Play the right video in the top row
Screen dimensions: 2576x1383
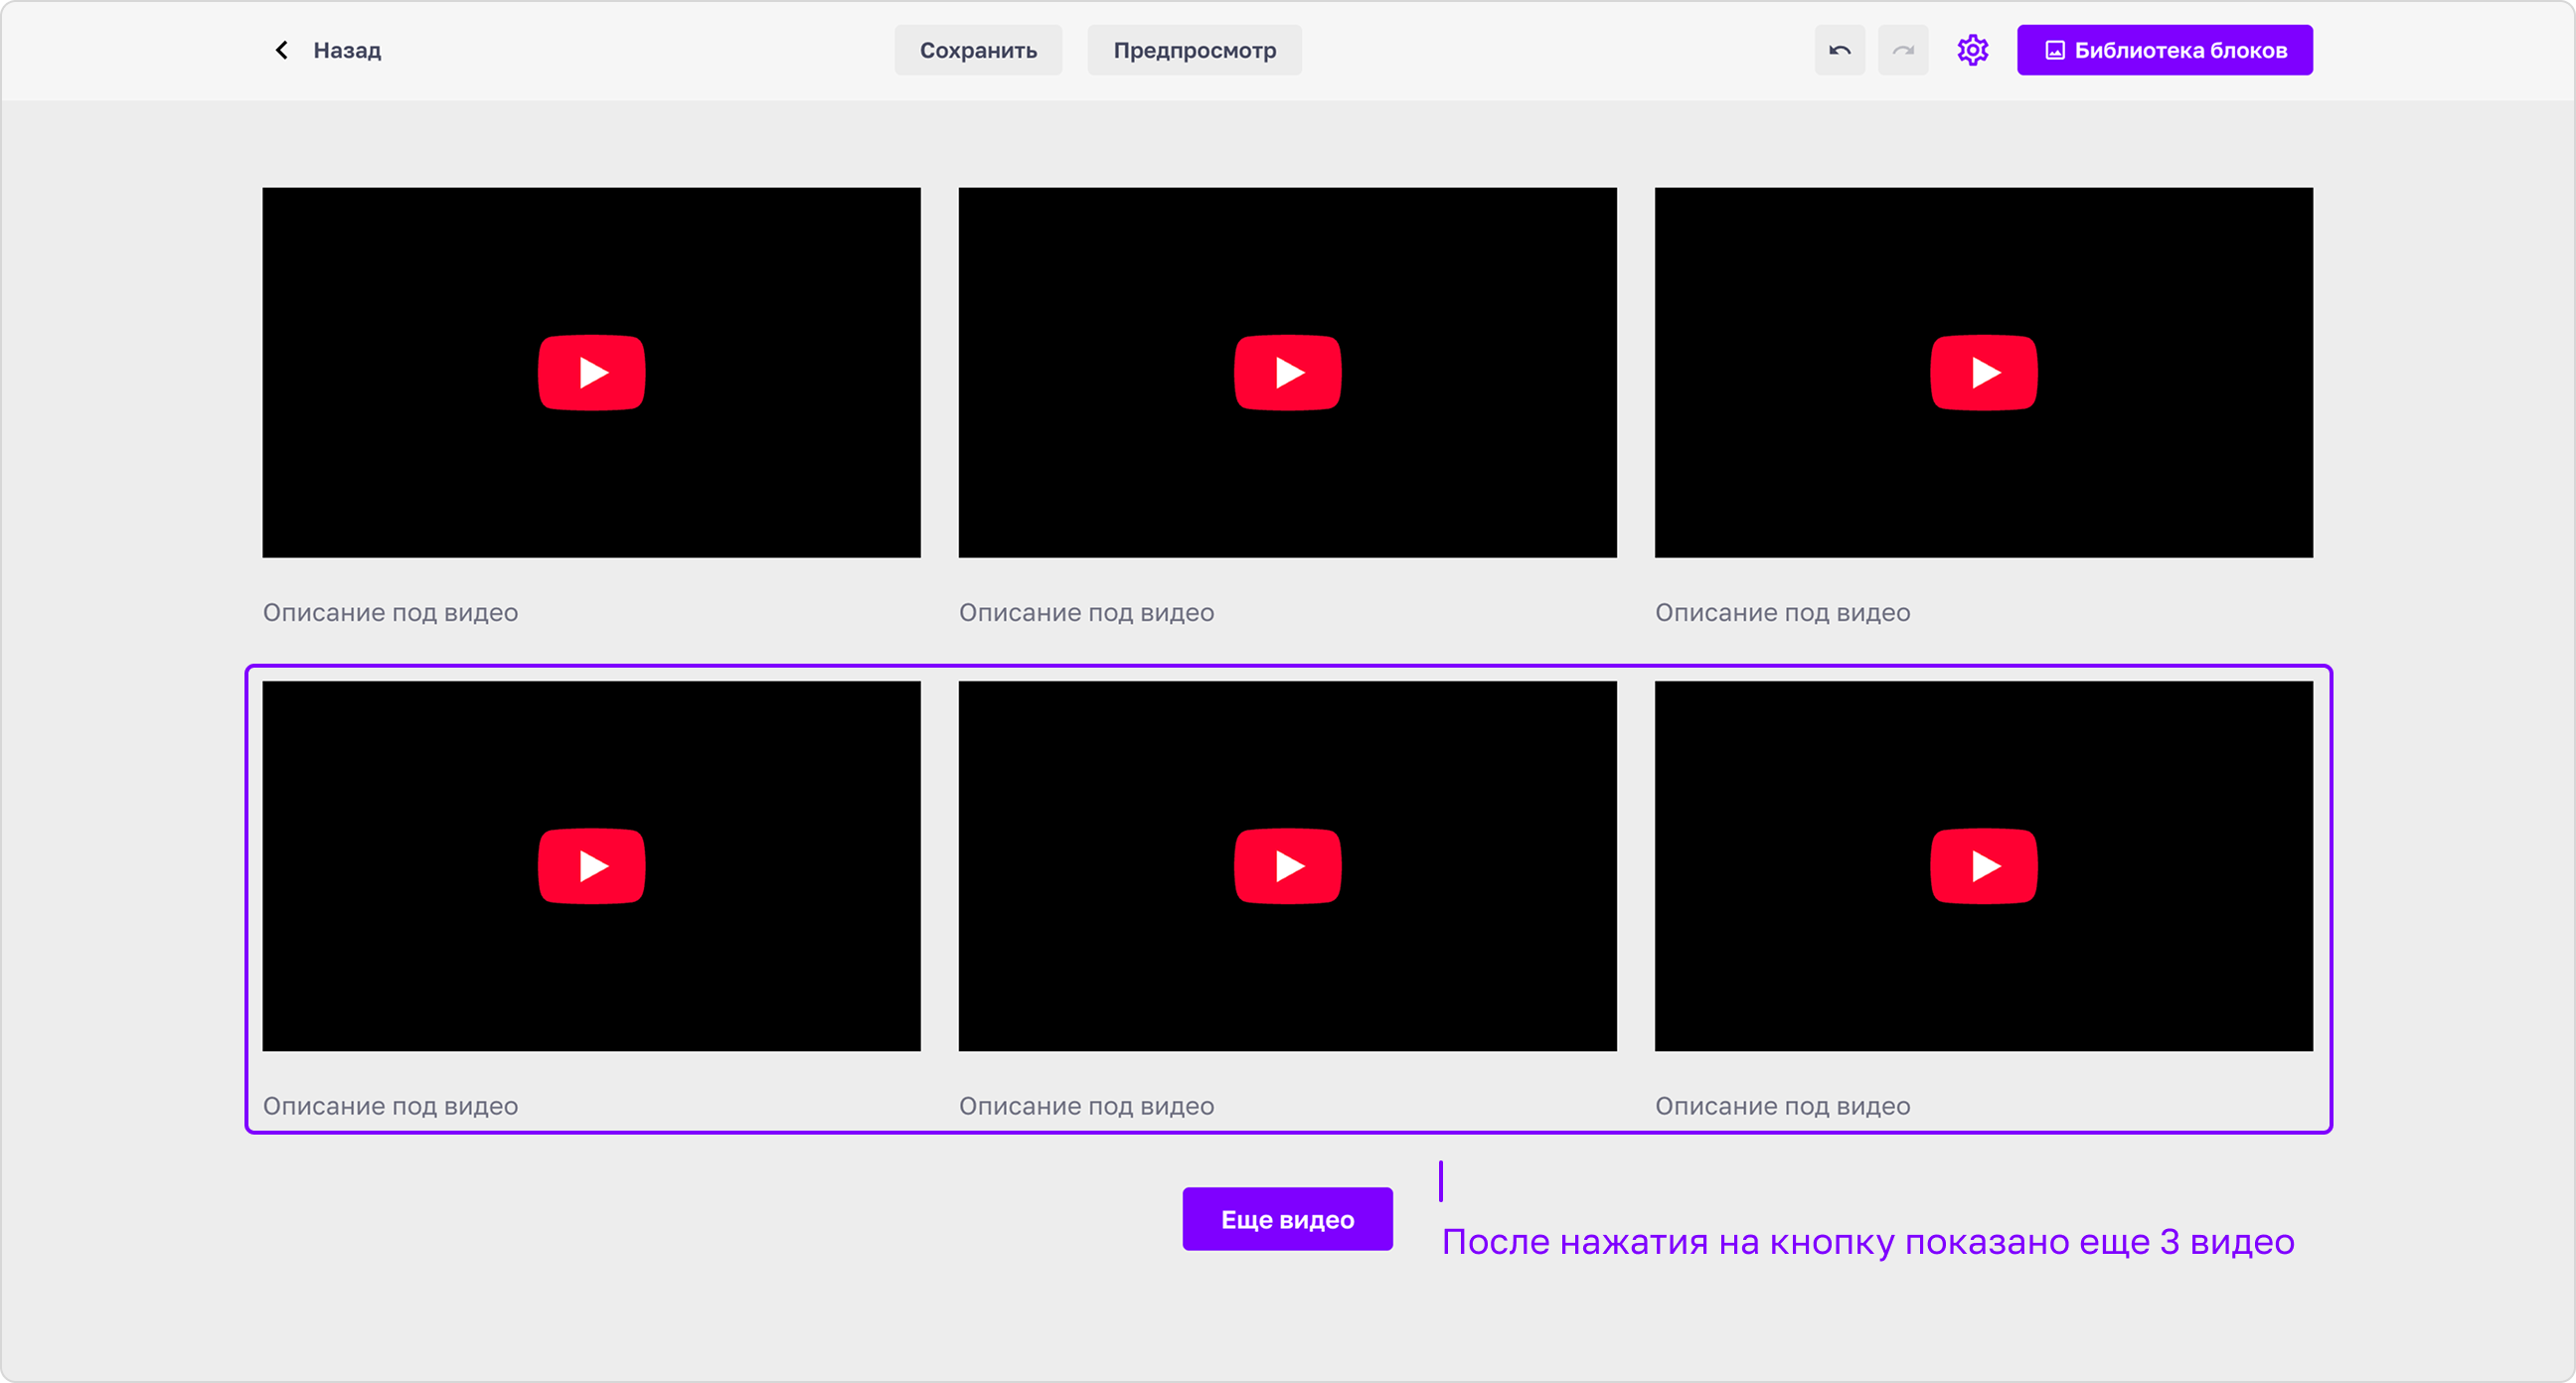click(1983, 372)
